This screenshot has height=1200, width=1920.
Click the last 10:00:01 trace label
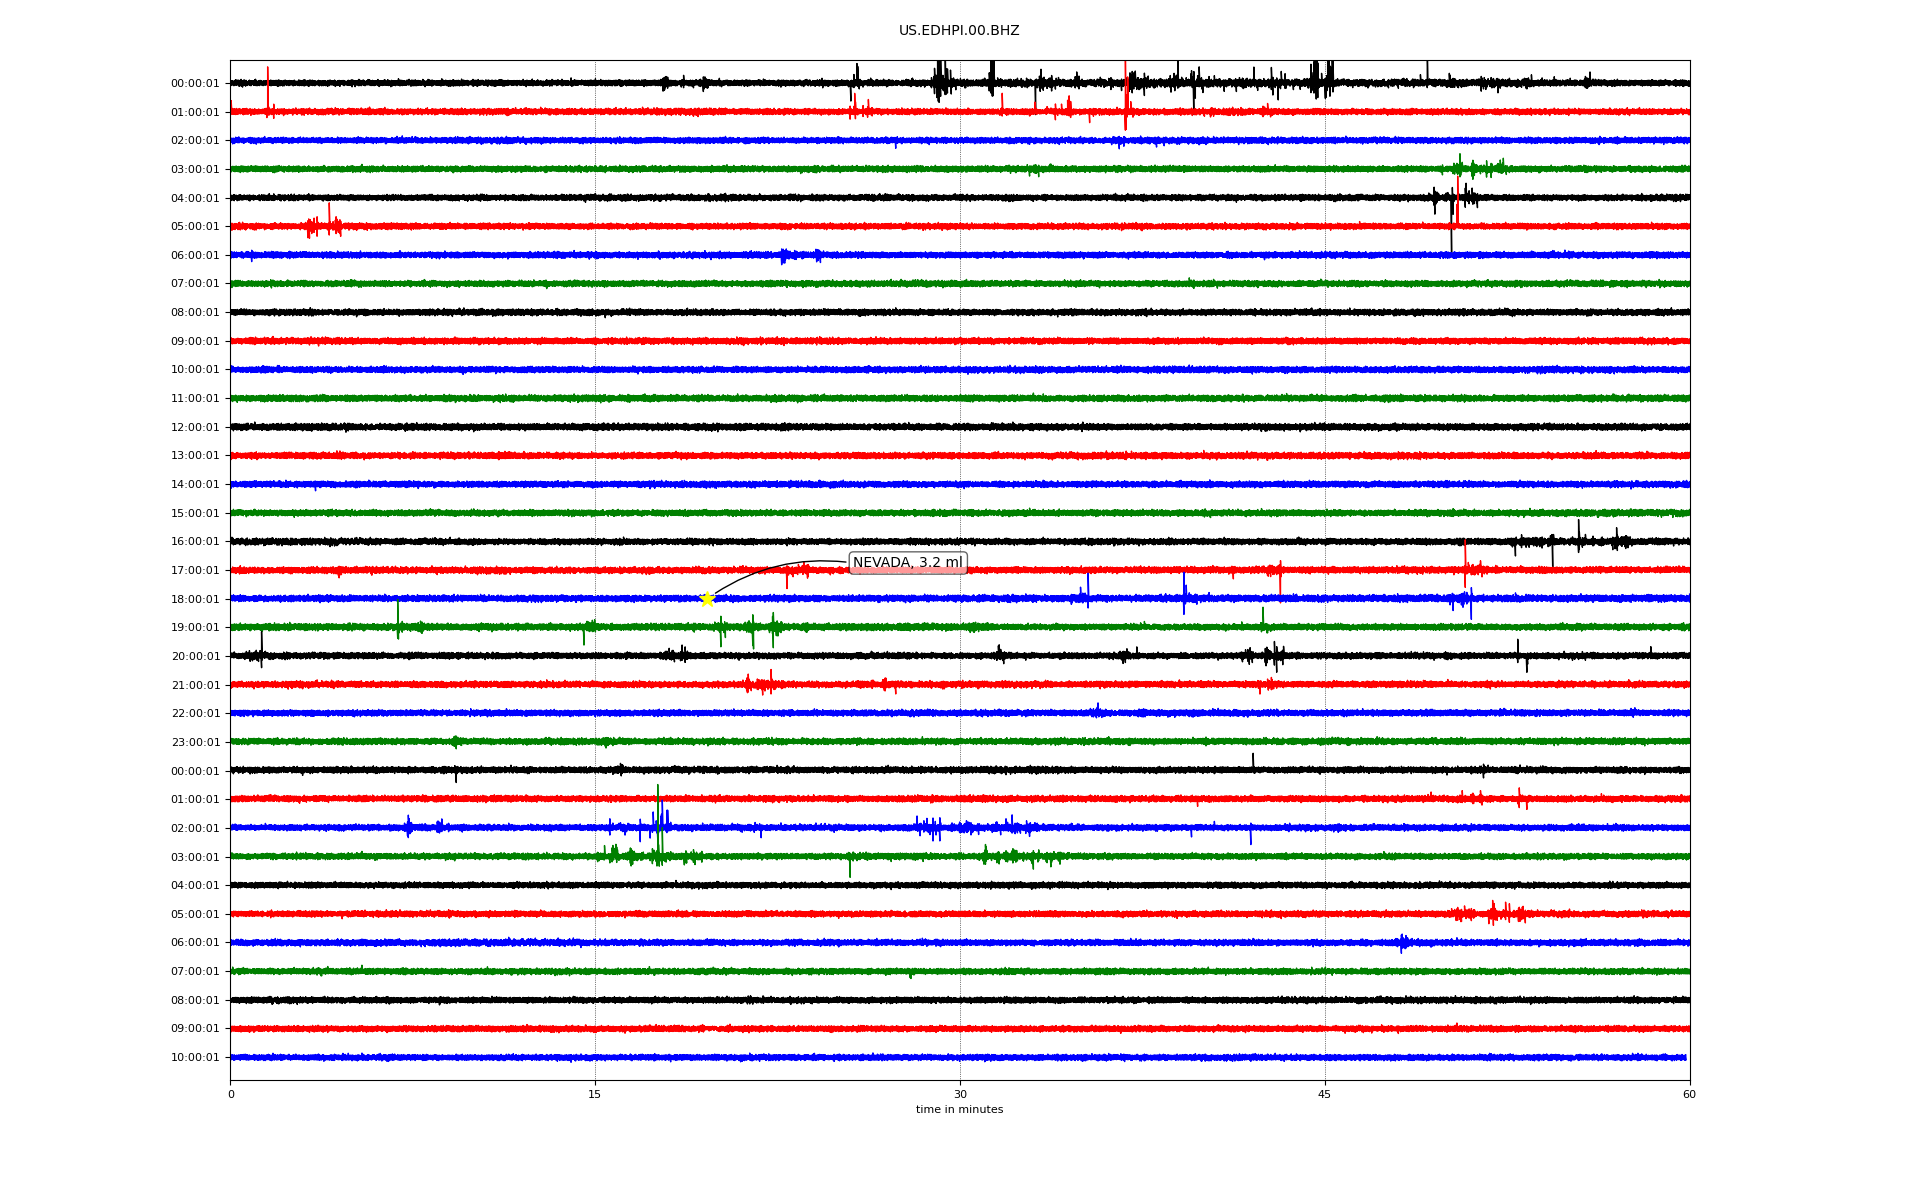[x=195, y=1058]
